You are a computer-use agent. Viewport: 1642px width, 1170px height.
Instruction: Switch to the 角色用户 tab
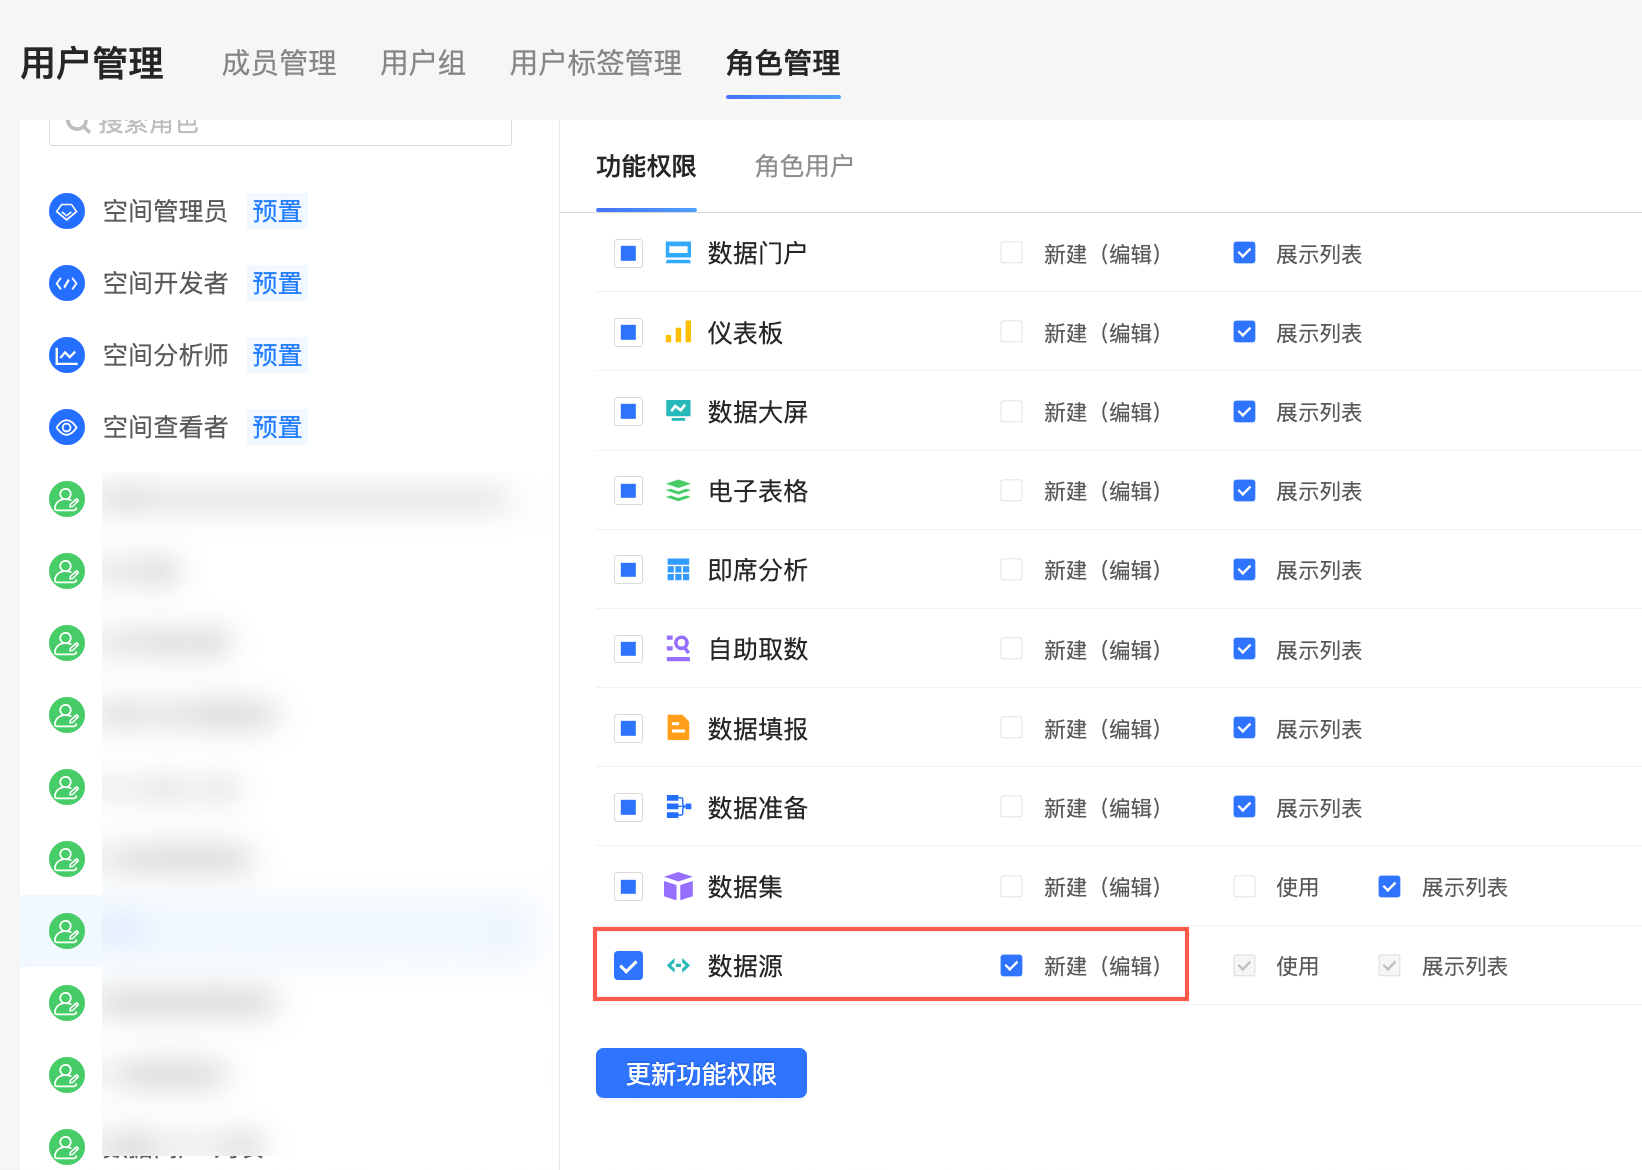[x=803, y=166]
